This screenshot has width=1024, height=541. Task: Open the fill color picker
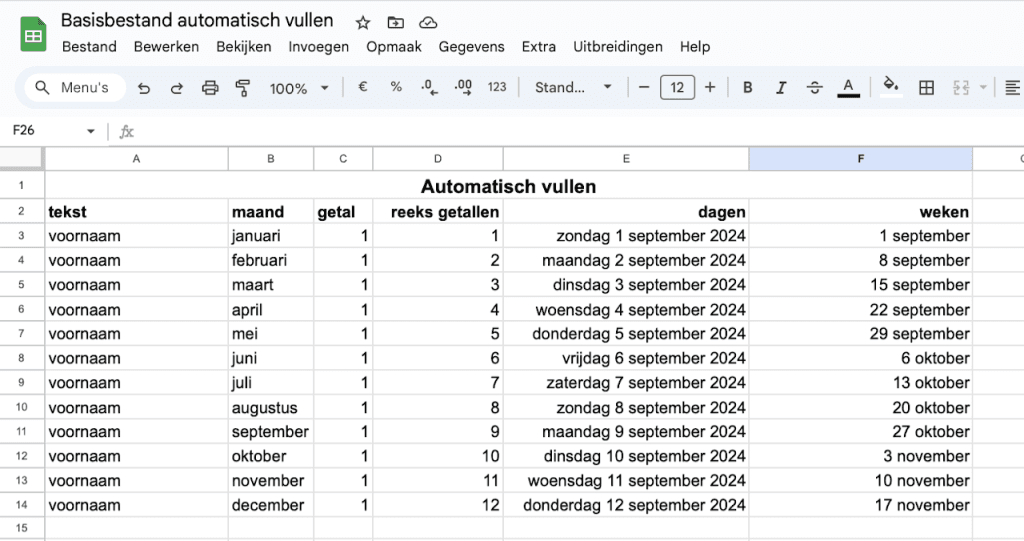[891, 88]
